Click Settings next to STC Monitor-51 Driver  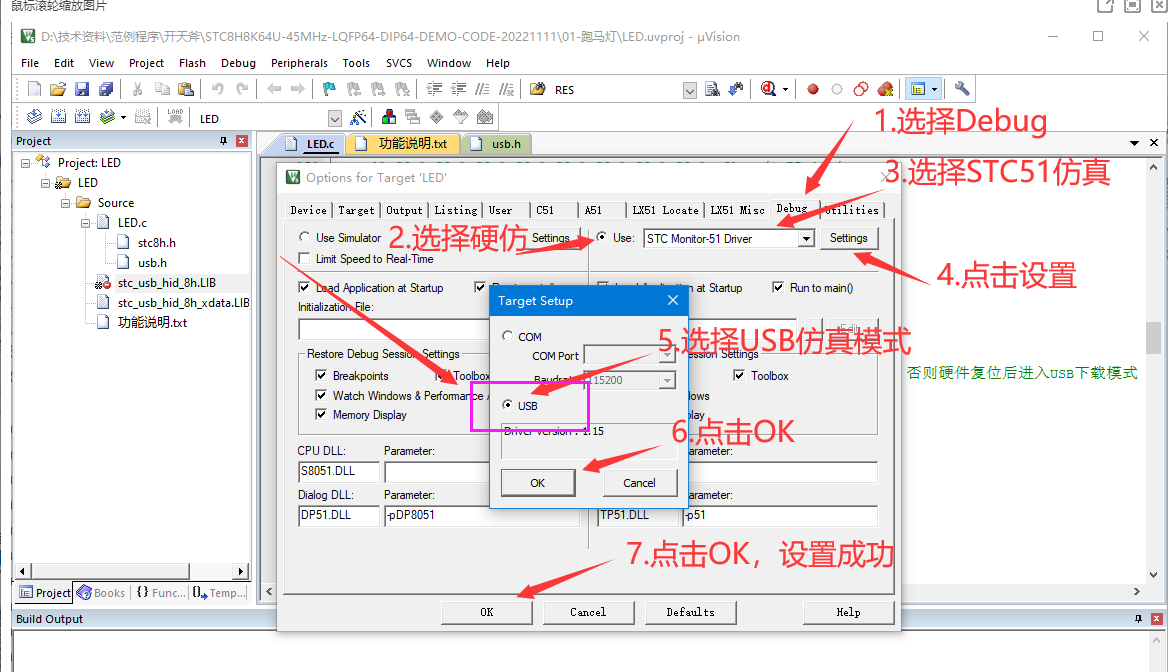(849, 238)
